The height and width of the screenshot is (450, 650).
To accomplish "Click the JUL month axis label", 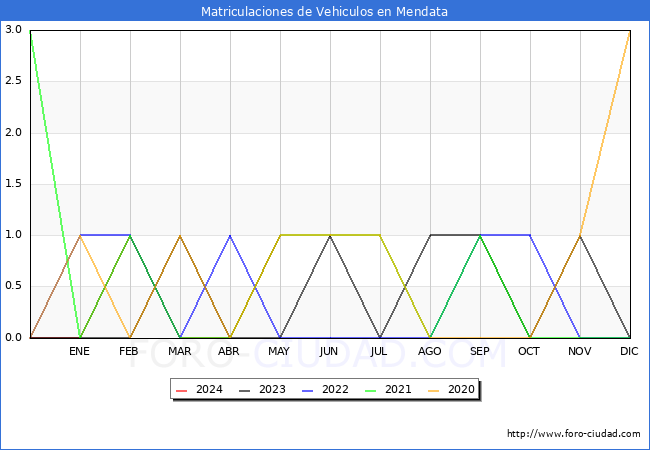I will (379, 351).
